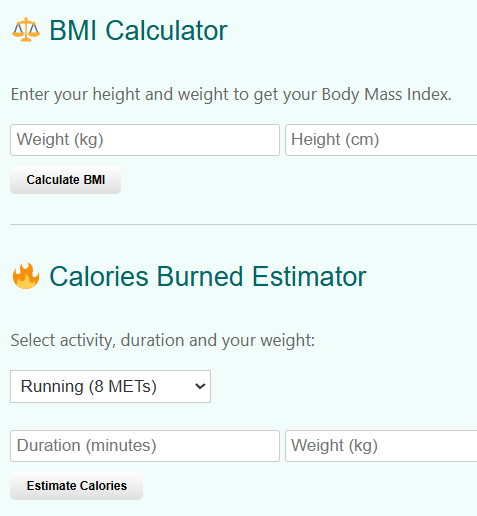Click the balance scales icon beside BMI Calculator

coord(26,30)
